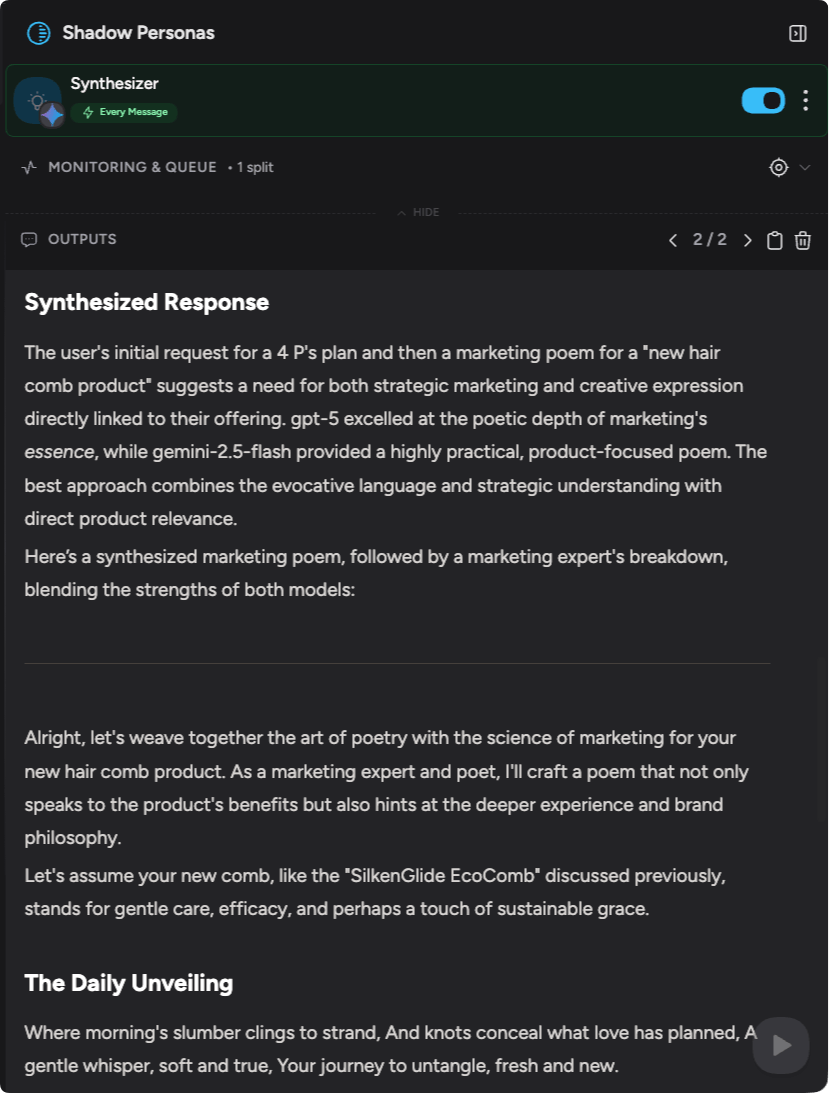Click the monitoring target icon
The height and width of the screenshot is (1093, 829).
779,167
